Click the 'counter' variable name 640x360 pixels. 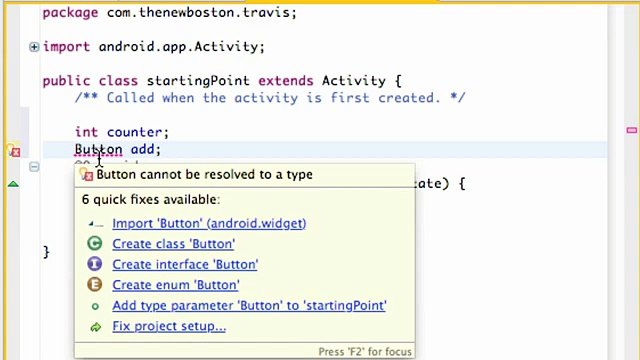[134, 132]
